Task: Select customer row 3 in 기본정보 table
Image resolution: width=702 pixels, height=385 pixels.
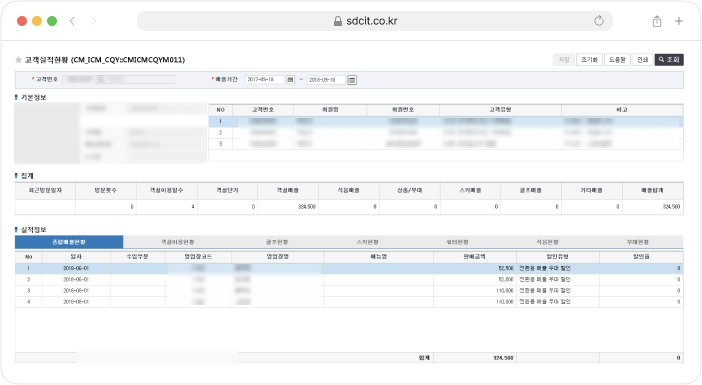Action: [446, 144]
